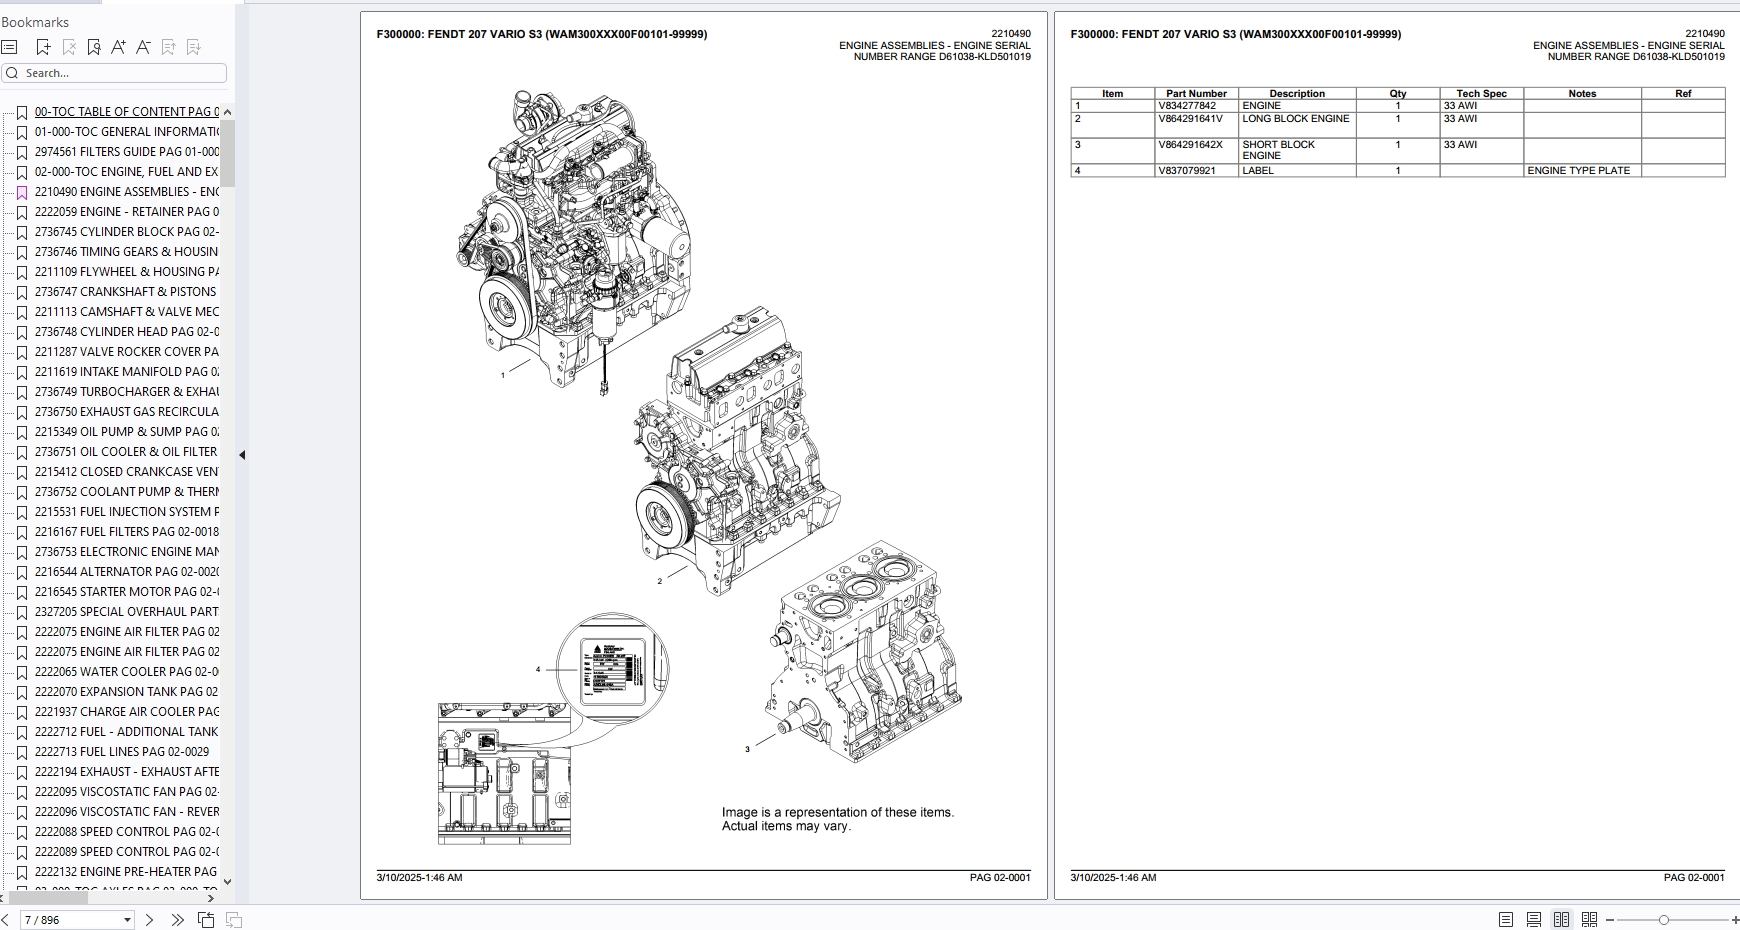Click the next view icon
This screenshot has height=930, width=1740.
pos(233,920)
